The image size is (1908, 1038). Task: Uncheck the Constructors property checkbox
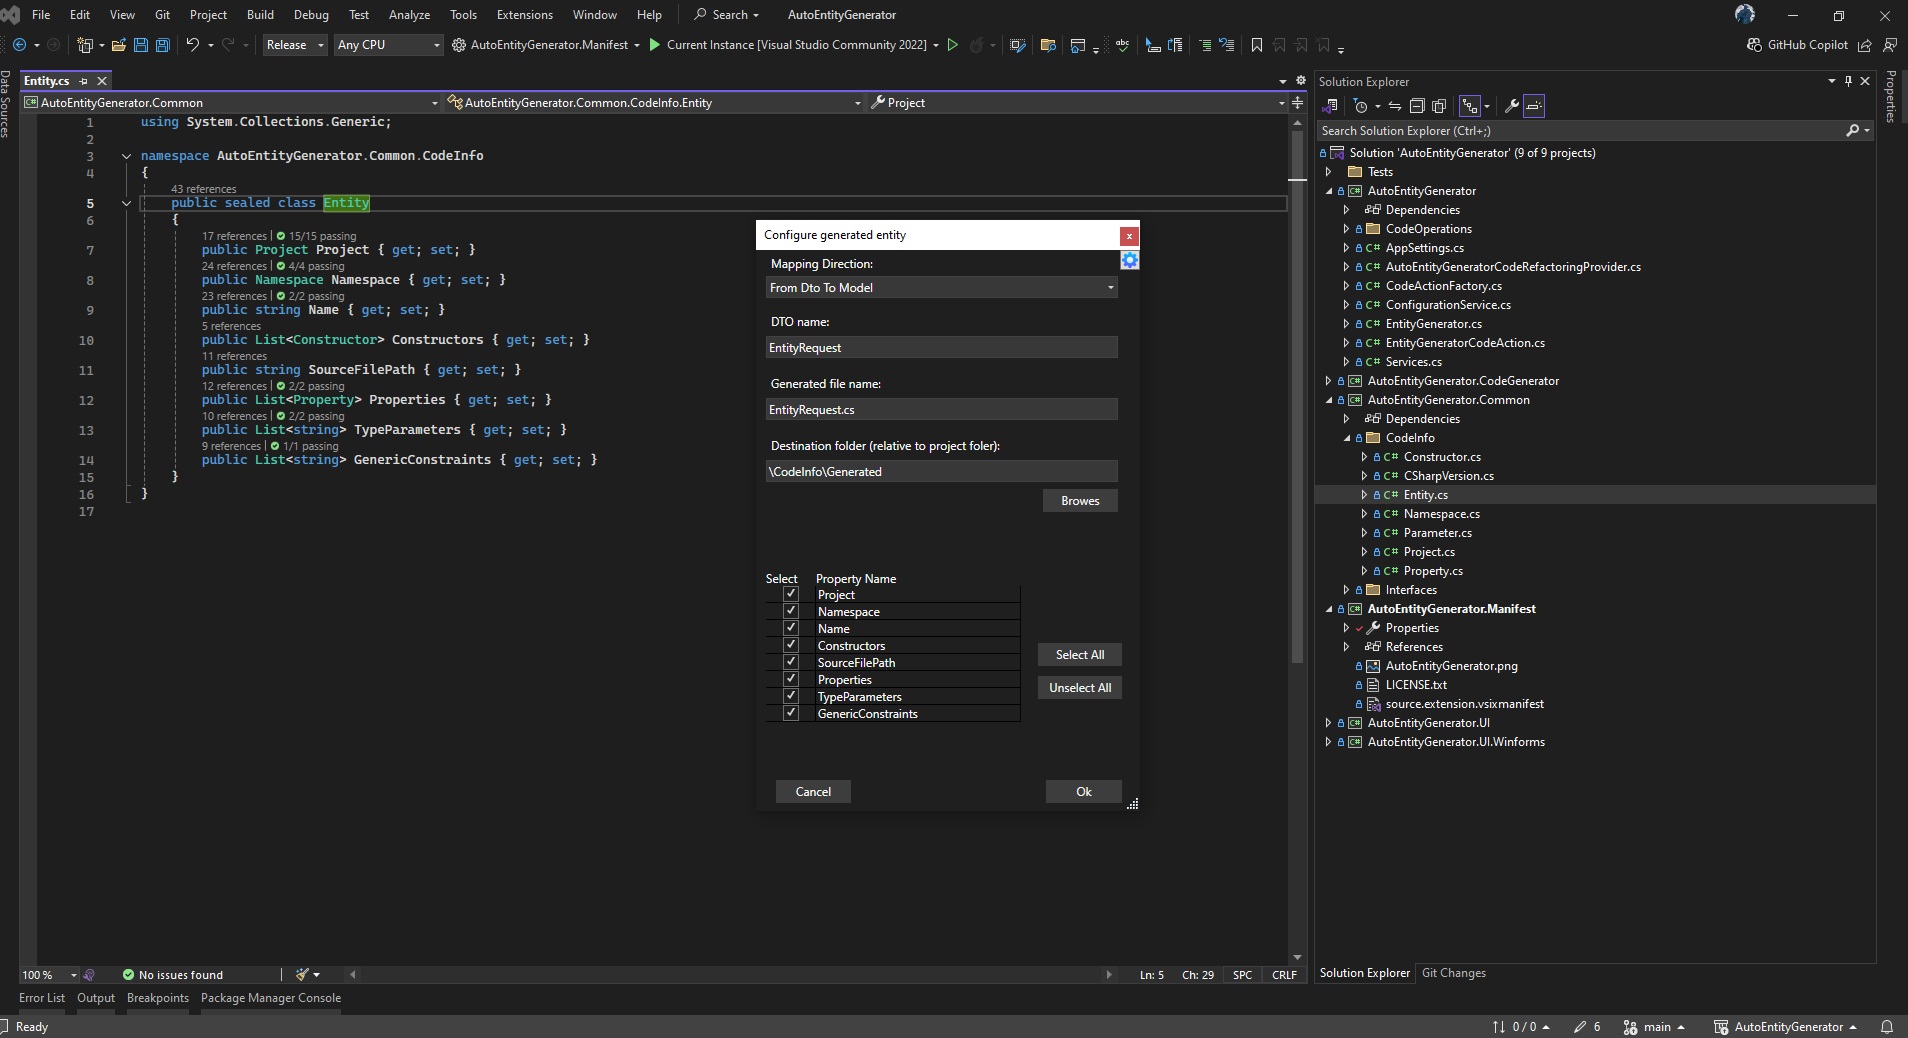791,645
